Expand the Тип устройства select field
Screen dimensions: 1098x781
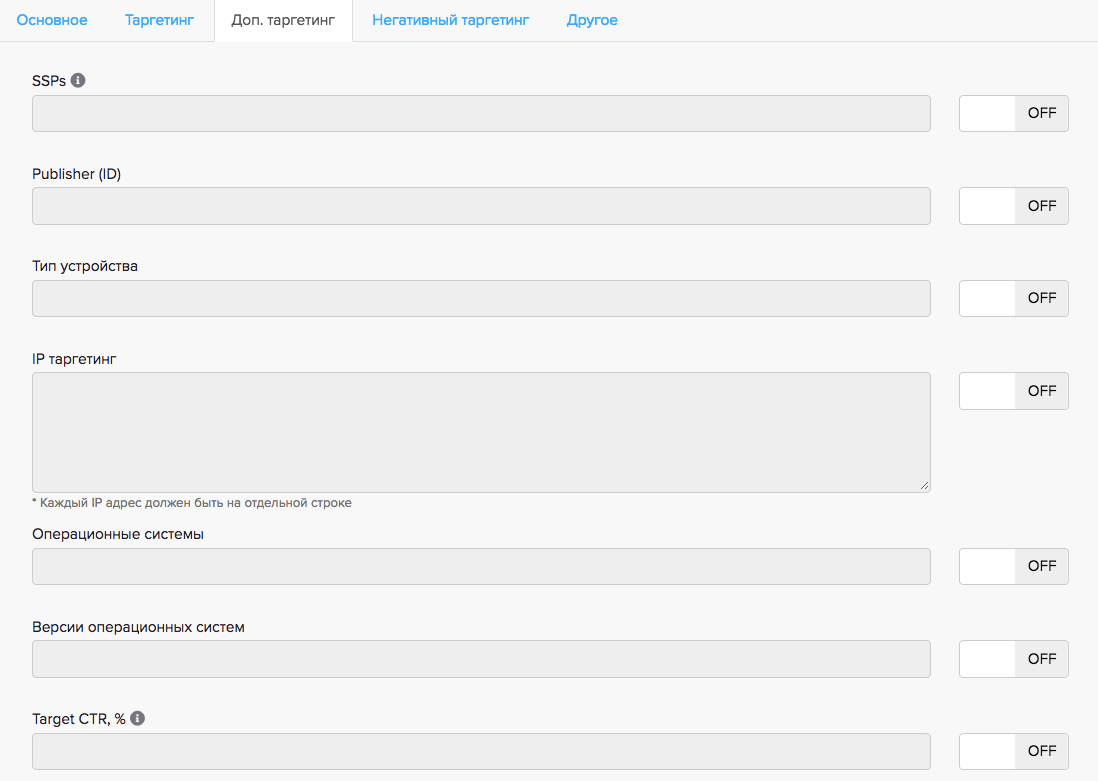(481, 298)
